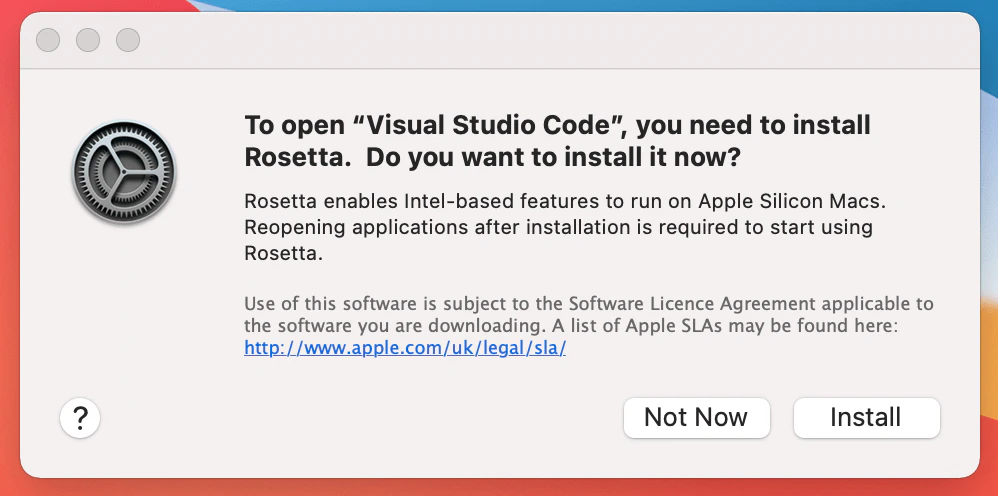Open the help question mark button
The width and height of the screenshot is (998, 496).
[x=80, y=418]
